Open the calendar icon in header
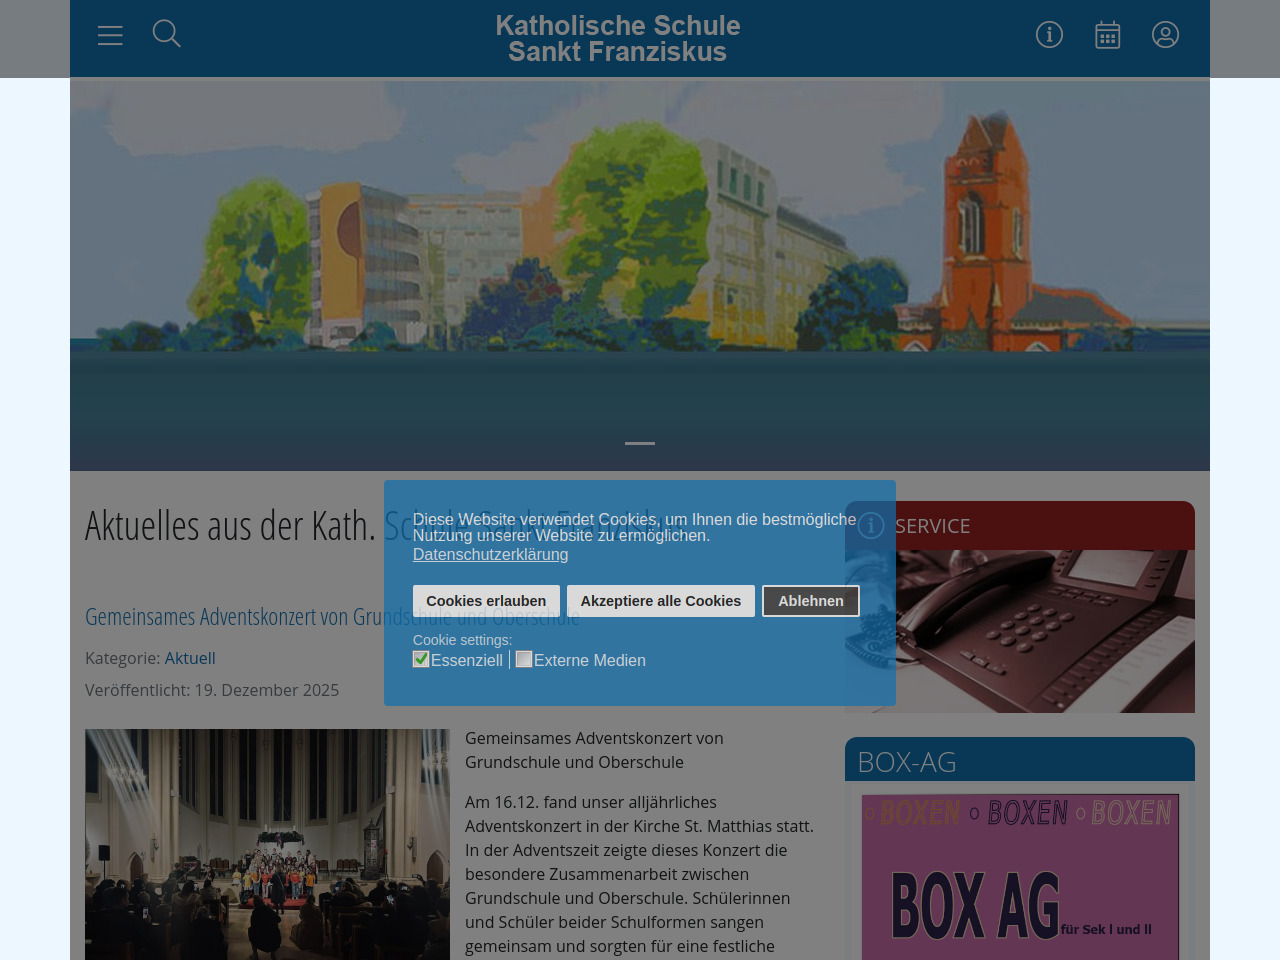Viewport: 1280px width, 960px height. click(x=1107, y=35)
